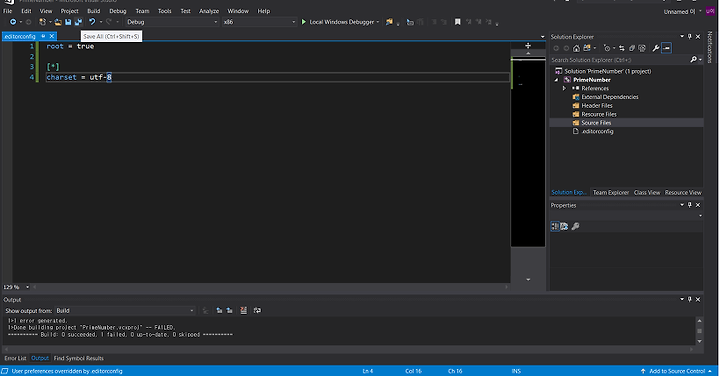Switch to the Team Explorer tab
Viewport: 720px width, 376px height.
pyautogui.click(x=610, y=192)
